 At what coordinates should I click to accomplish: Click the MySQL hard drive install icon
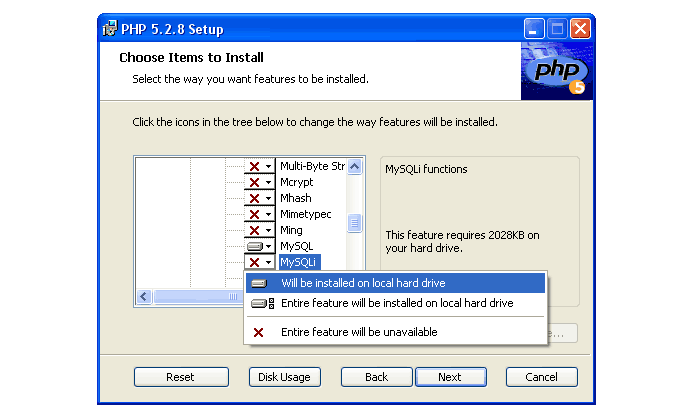255,246
